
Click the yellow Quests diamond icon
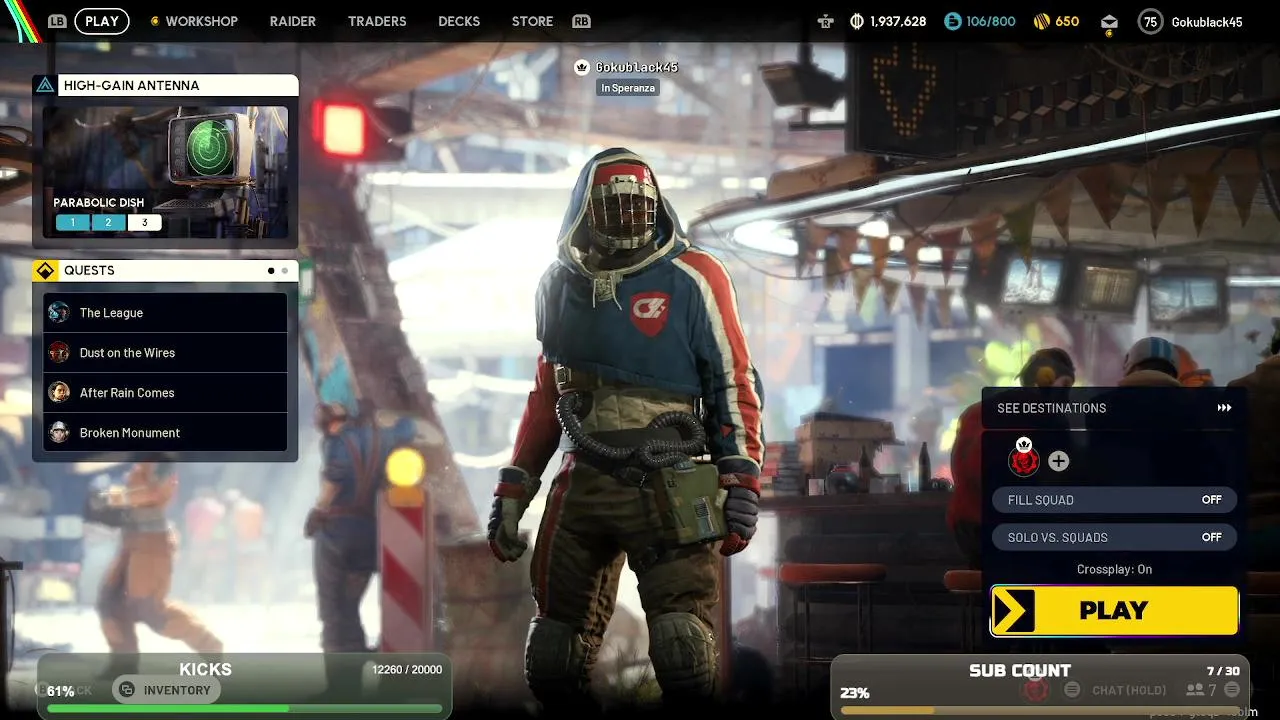(45, 270)
